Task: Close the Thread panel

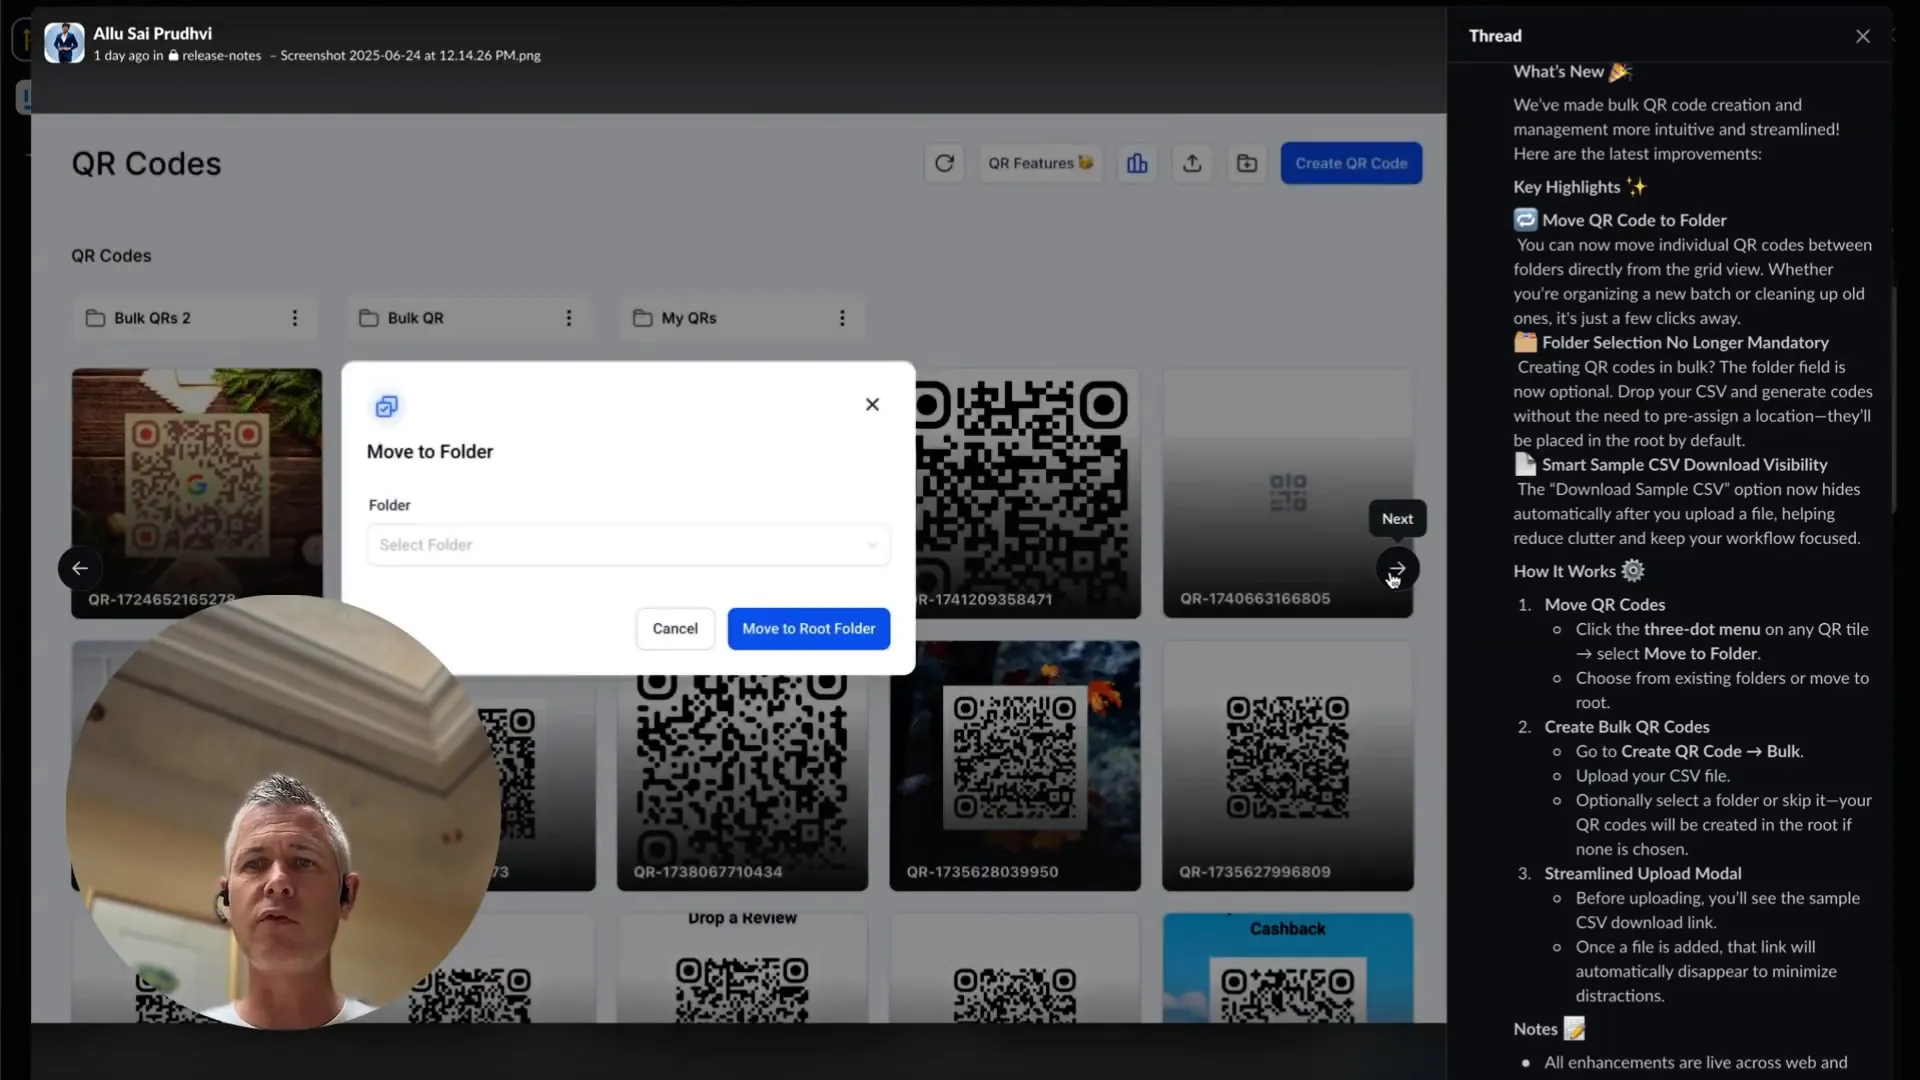Action: click(x=1862, y=36)
